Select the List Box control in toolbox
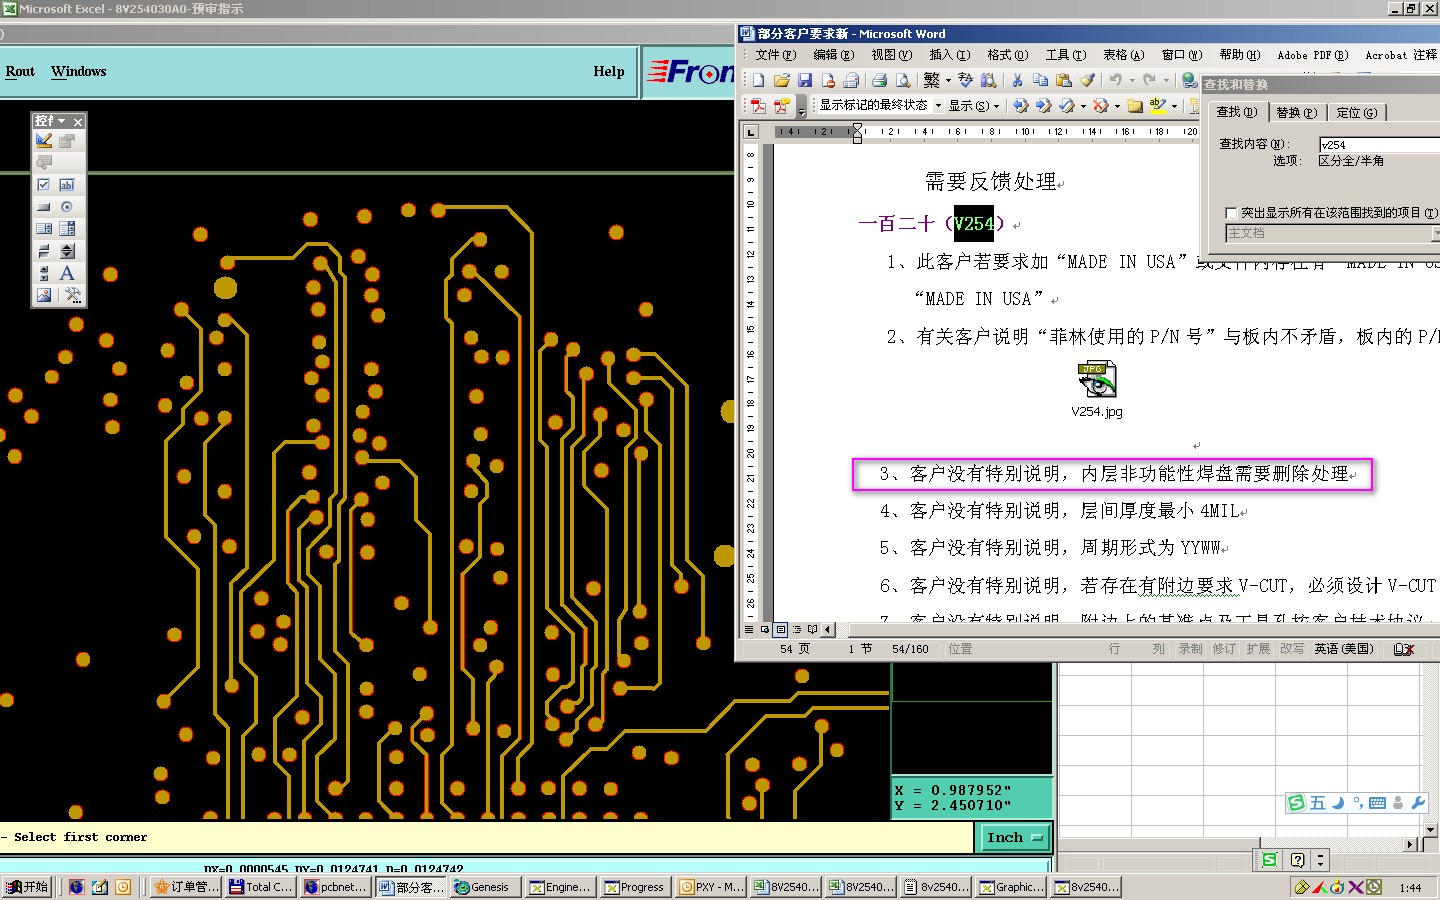Image resolution: width=1440 pixels, height=900 pixels. pyautogui.click(x=44, y=229)
